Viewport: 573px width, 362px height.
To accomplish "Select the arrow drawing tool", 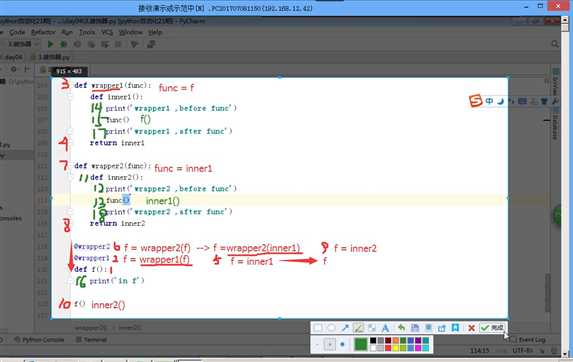I will click(345, 328).
